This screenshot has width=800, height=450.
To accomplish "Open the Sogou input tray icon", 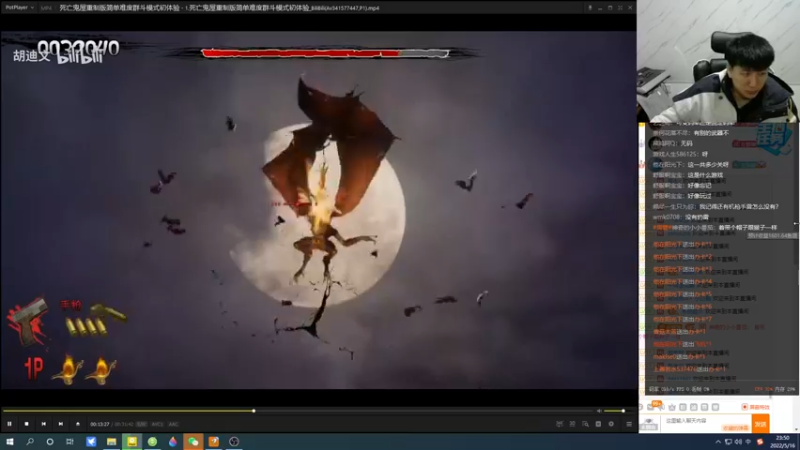I will (760, 442).
